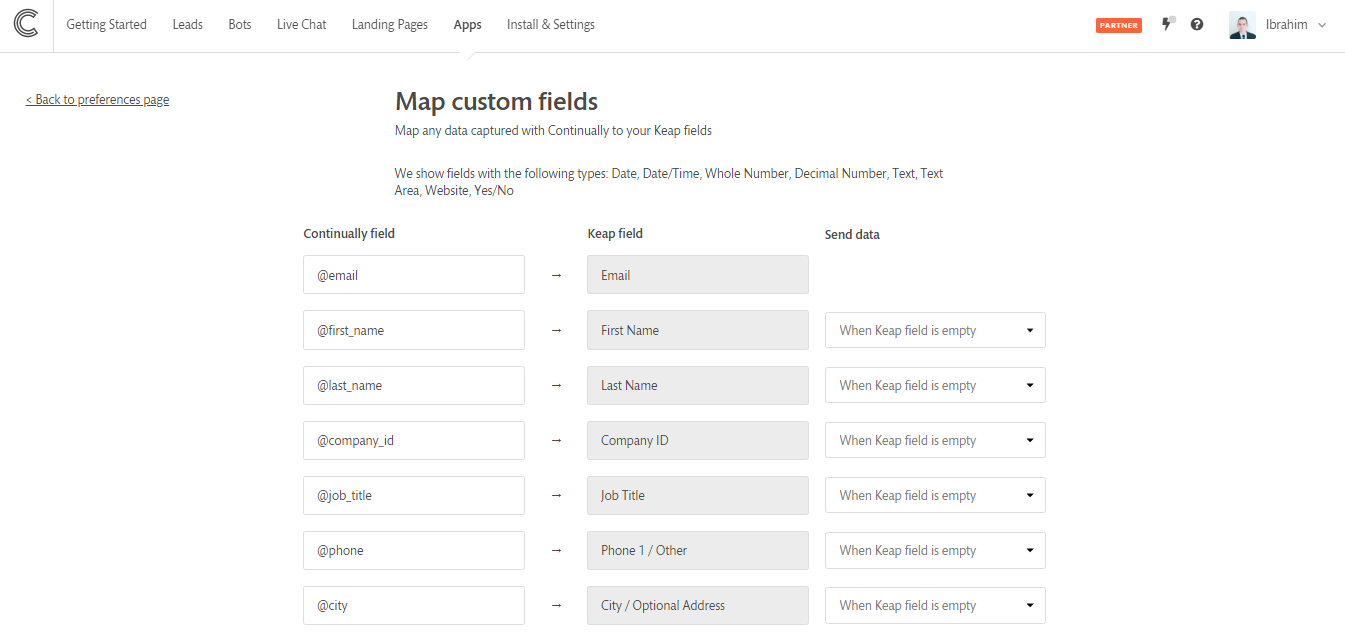Click the Continually field column header
Viewport: 1345px width, 633px height.
click(349, 234)
